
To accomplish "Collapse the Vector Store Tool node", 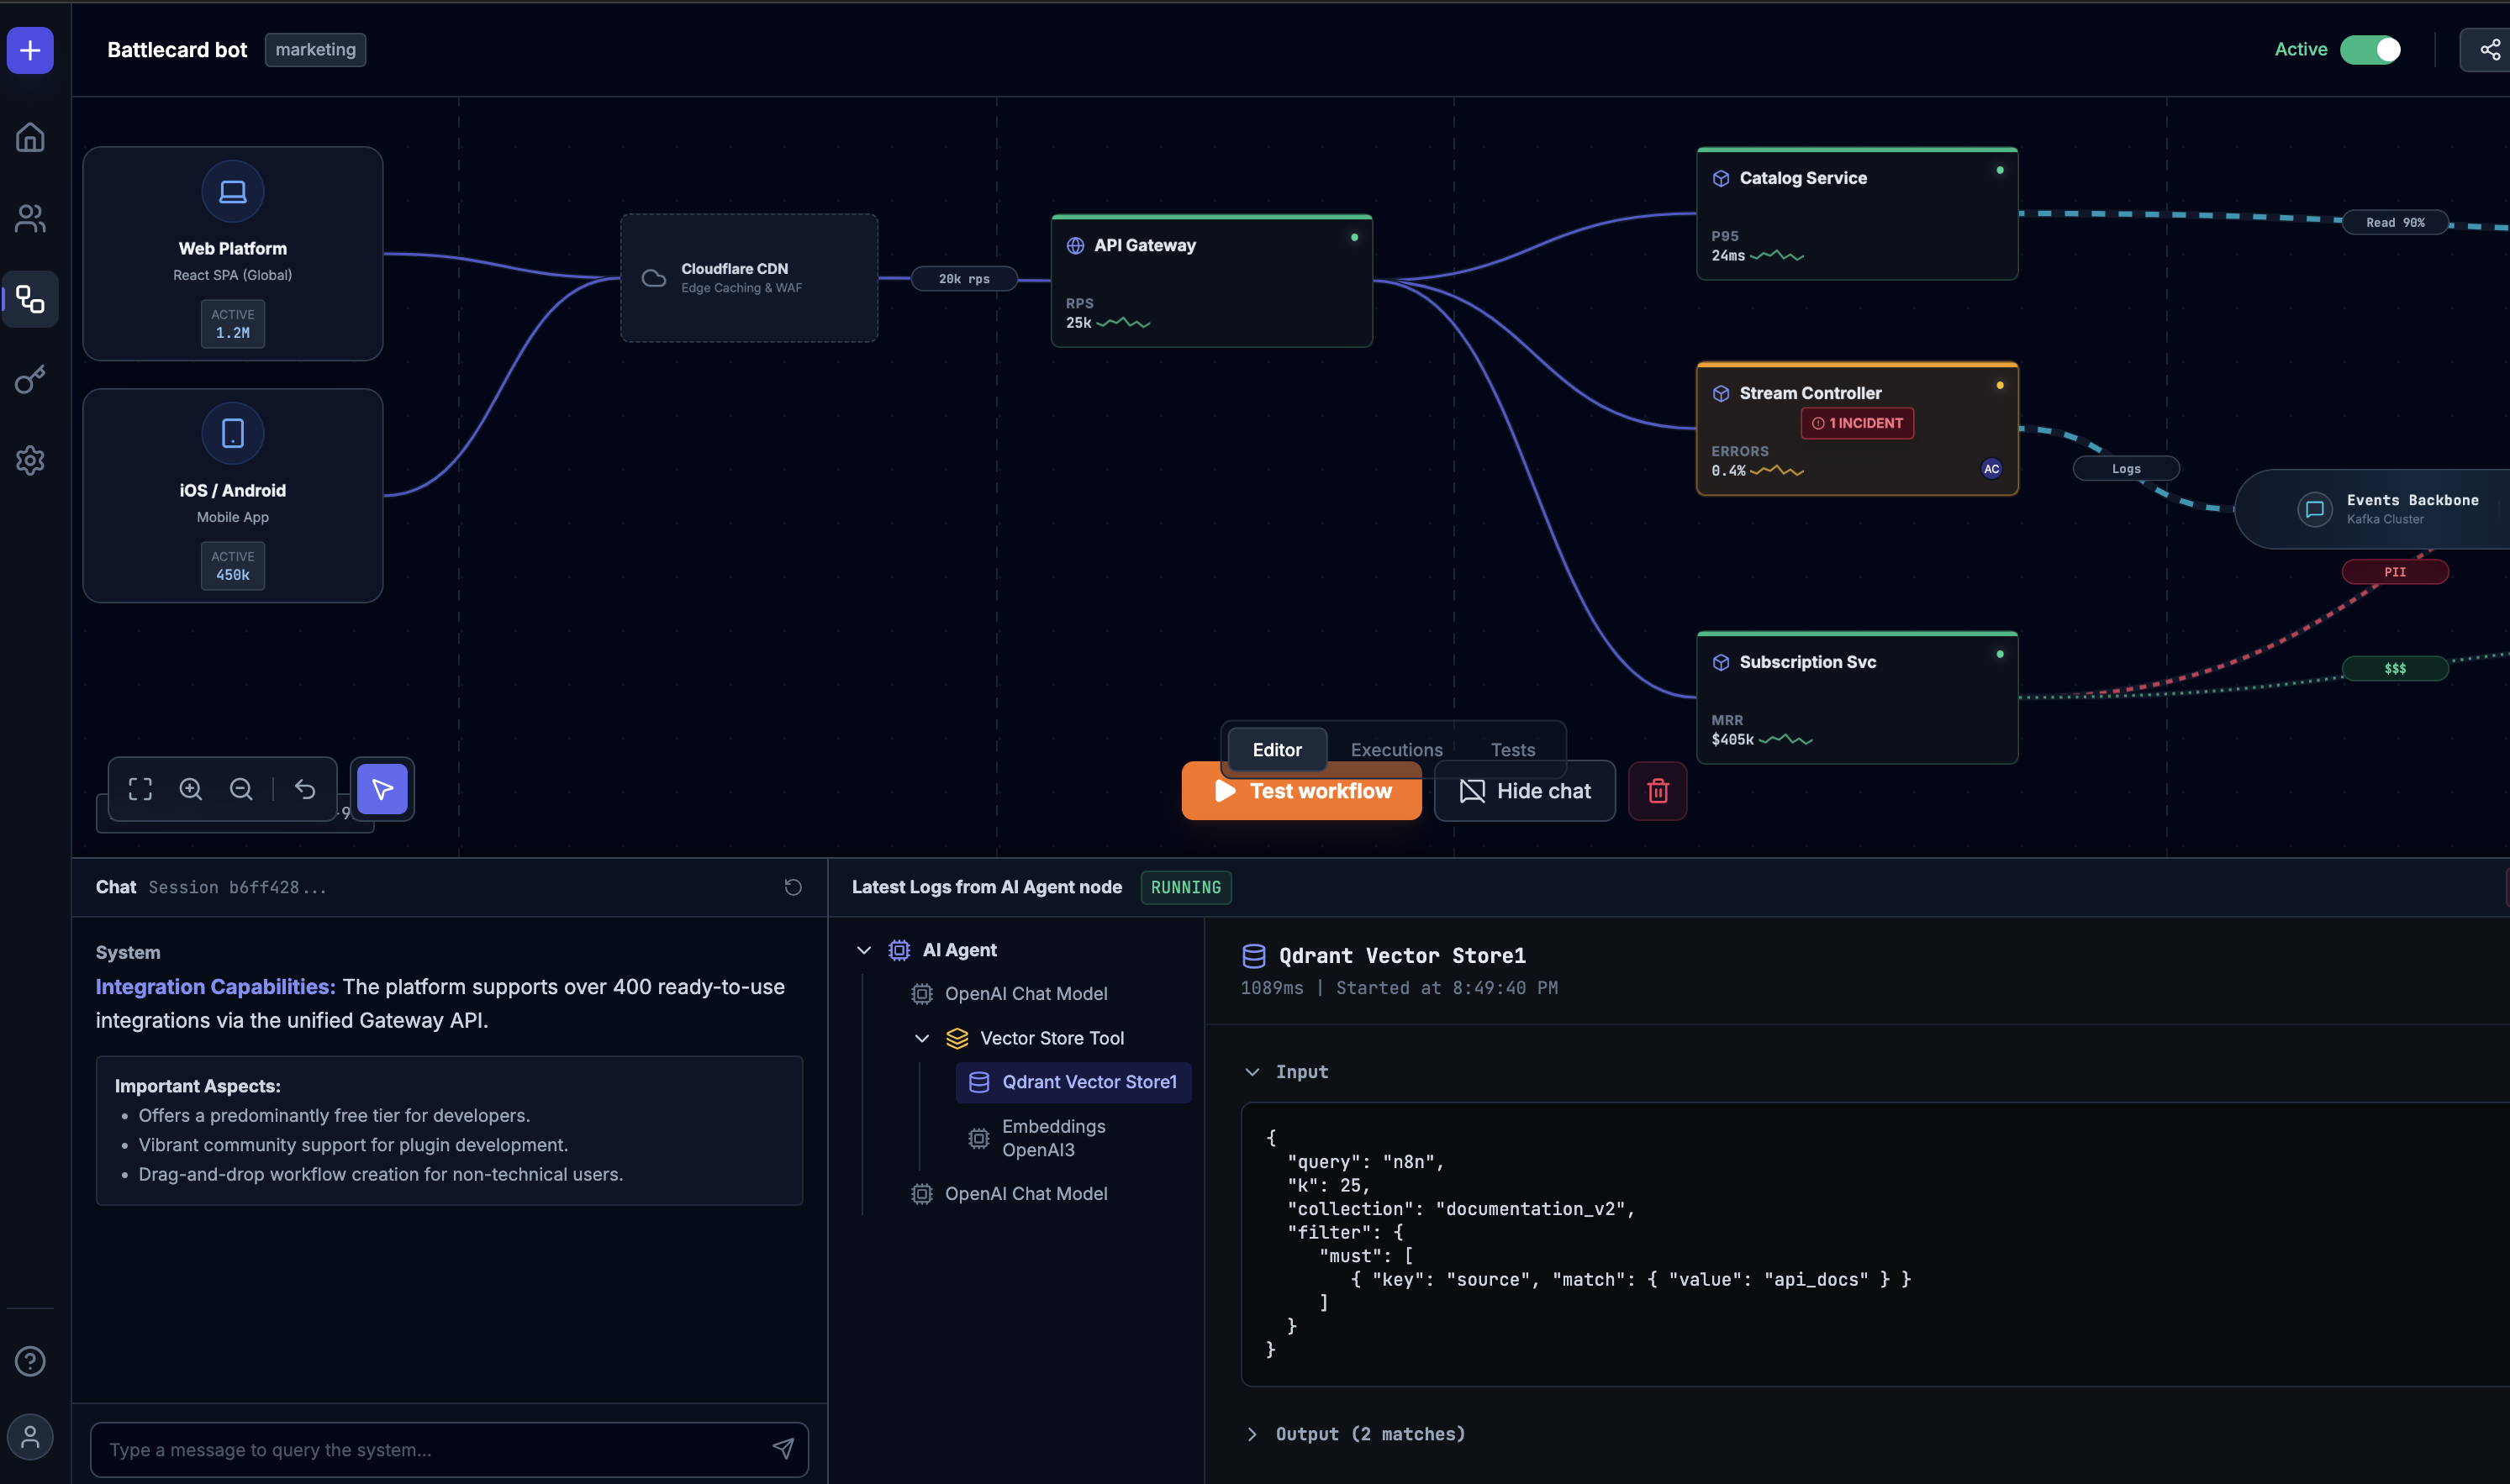I will coord(922,1038).
